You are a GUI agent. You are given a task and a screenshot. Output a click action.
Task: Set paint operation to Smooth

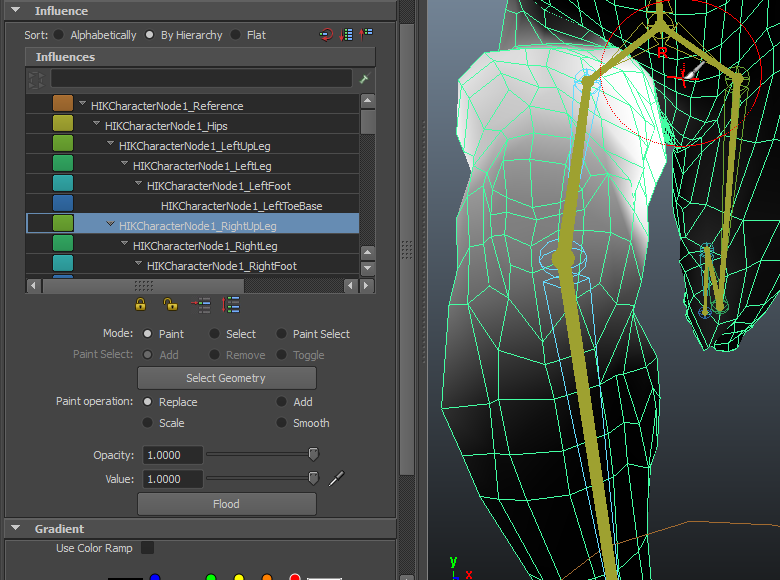282,423
